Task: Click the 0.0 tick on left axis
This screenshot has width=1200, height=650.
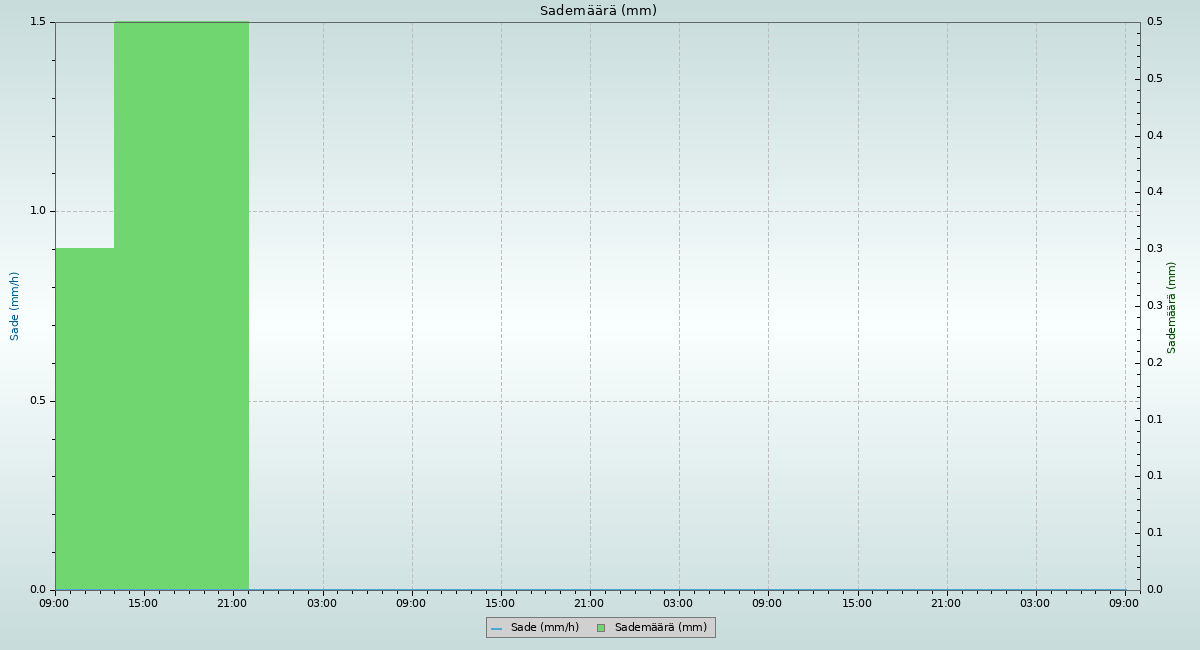Action: 38,590
